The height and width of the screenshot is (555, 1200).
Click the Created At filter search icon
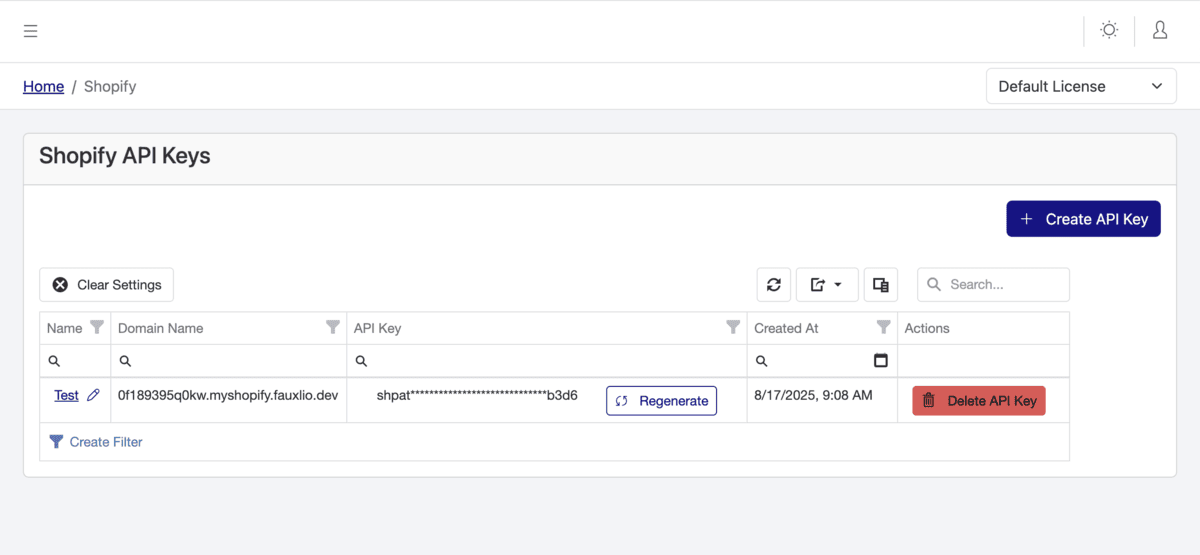coord(761,361)
